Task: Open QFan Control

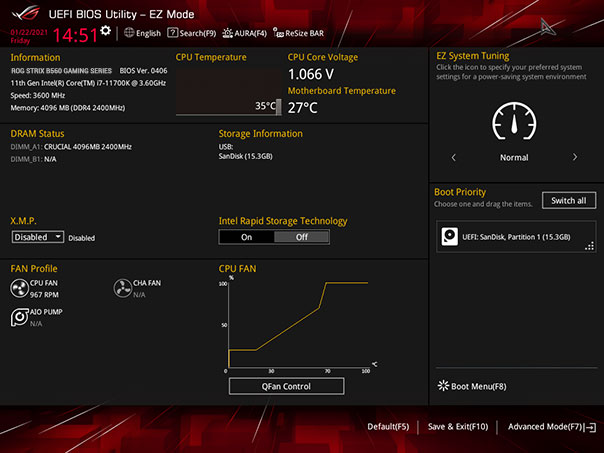Action: (286, 386)
